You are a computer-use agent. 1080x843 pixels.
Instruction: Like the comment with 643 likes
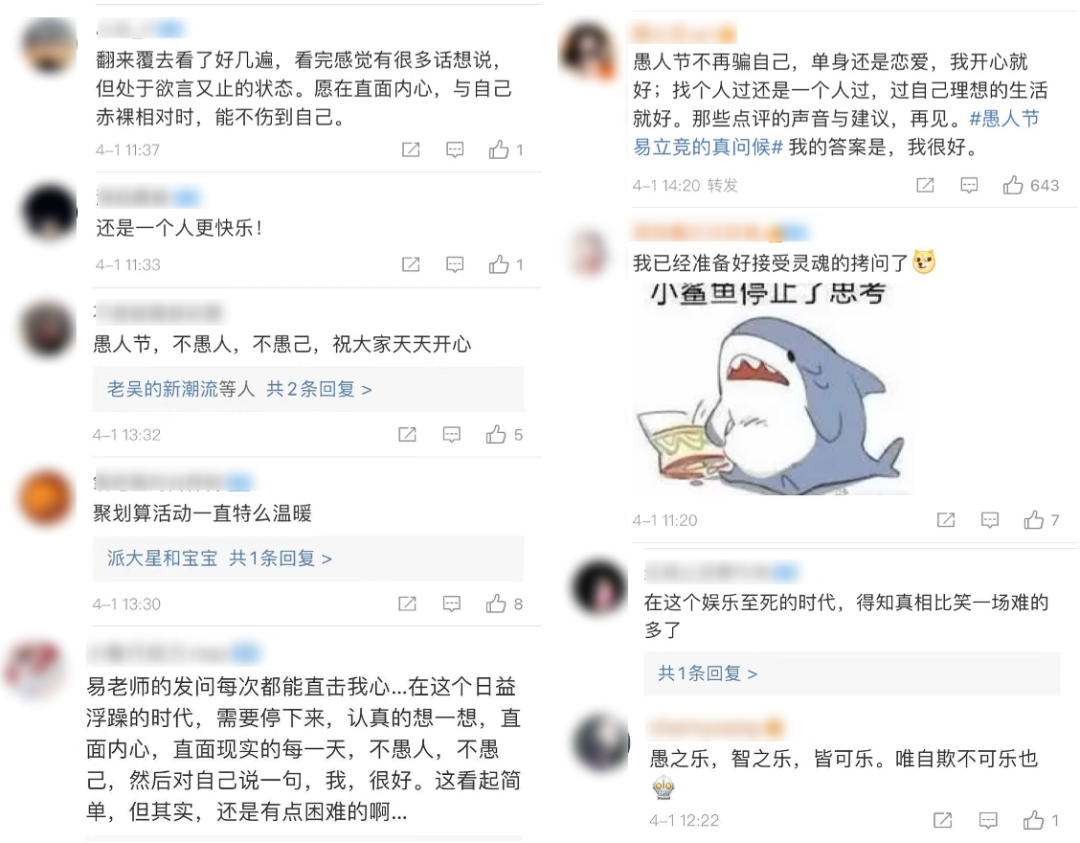pos(1012,185)
